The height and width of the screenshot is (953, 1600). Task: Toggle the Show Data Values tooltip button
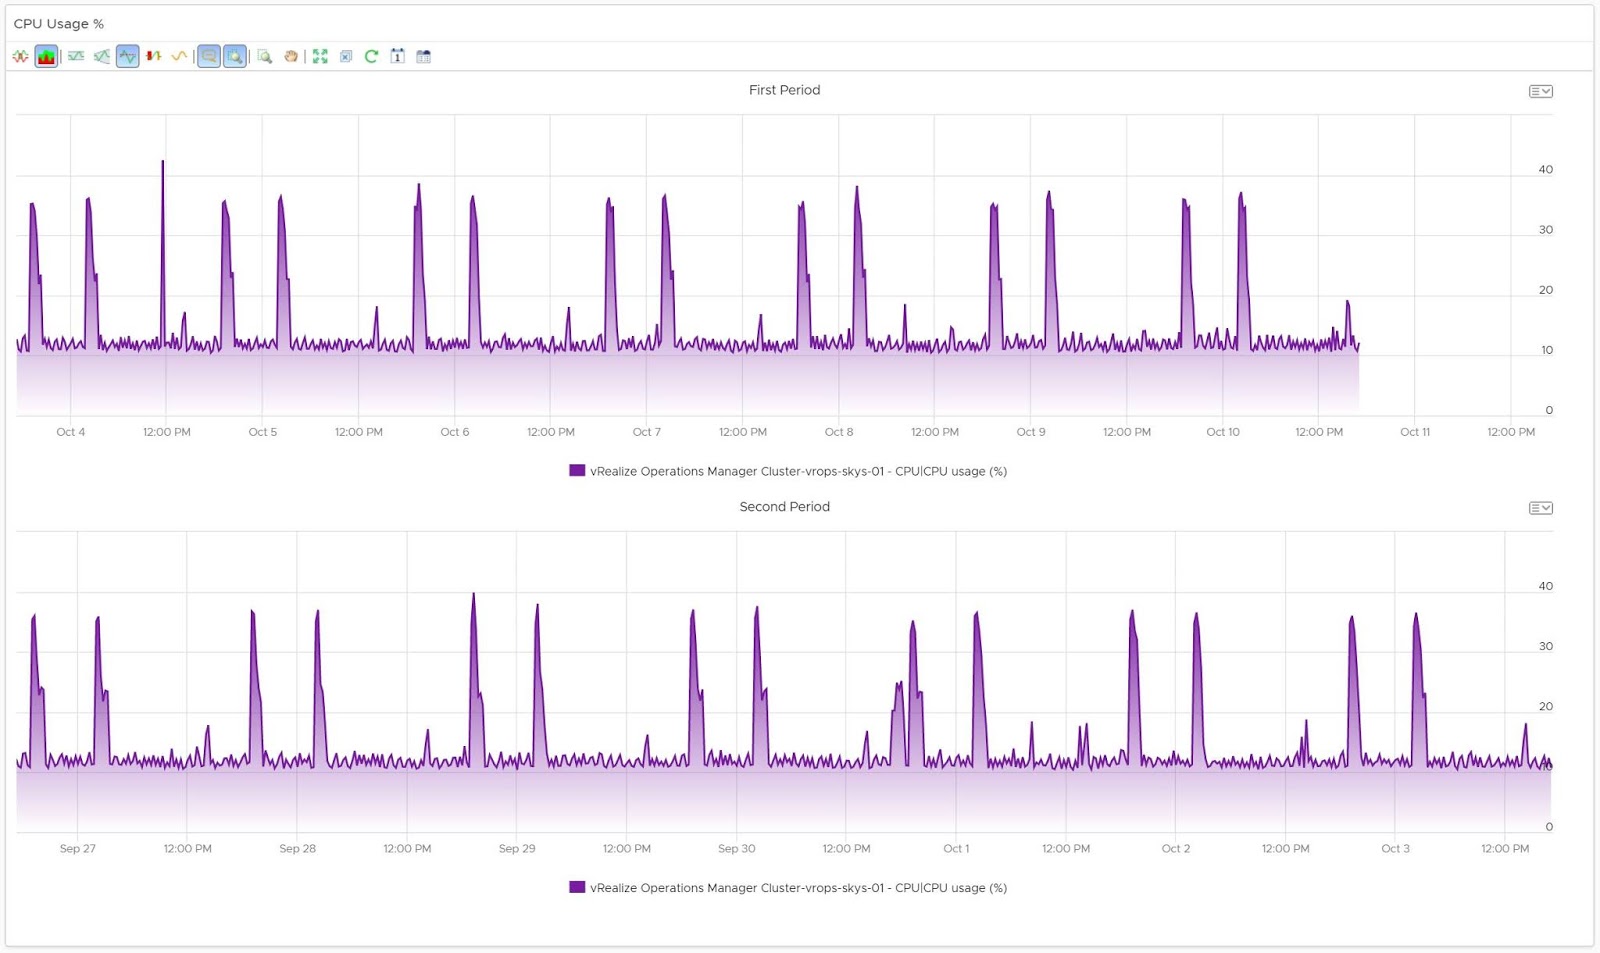coord(208,57)
